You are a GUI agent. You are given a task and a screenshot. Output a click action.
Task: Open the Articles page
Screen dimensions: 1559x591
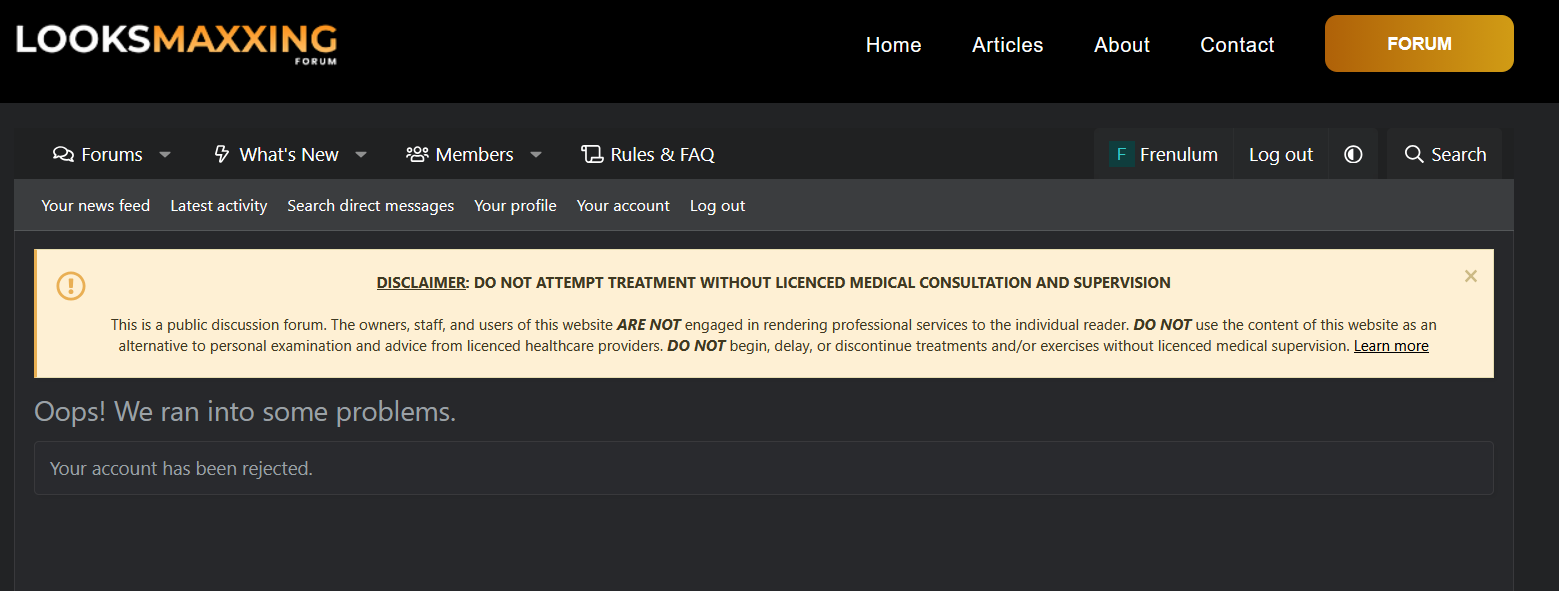click(1007, 45)
